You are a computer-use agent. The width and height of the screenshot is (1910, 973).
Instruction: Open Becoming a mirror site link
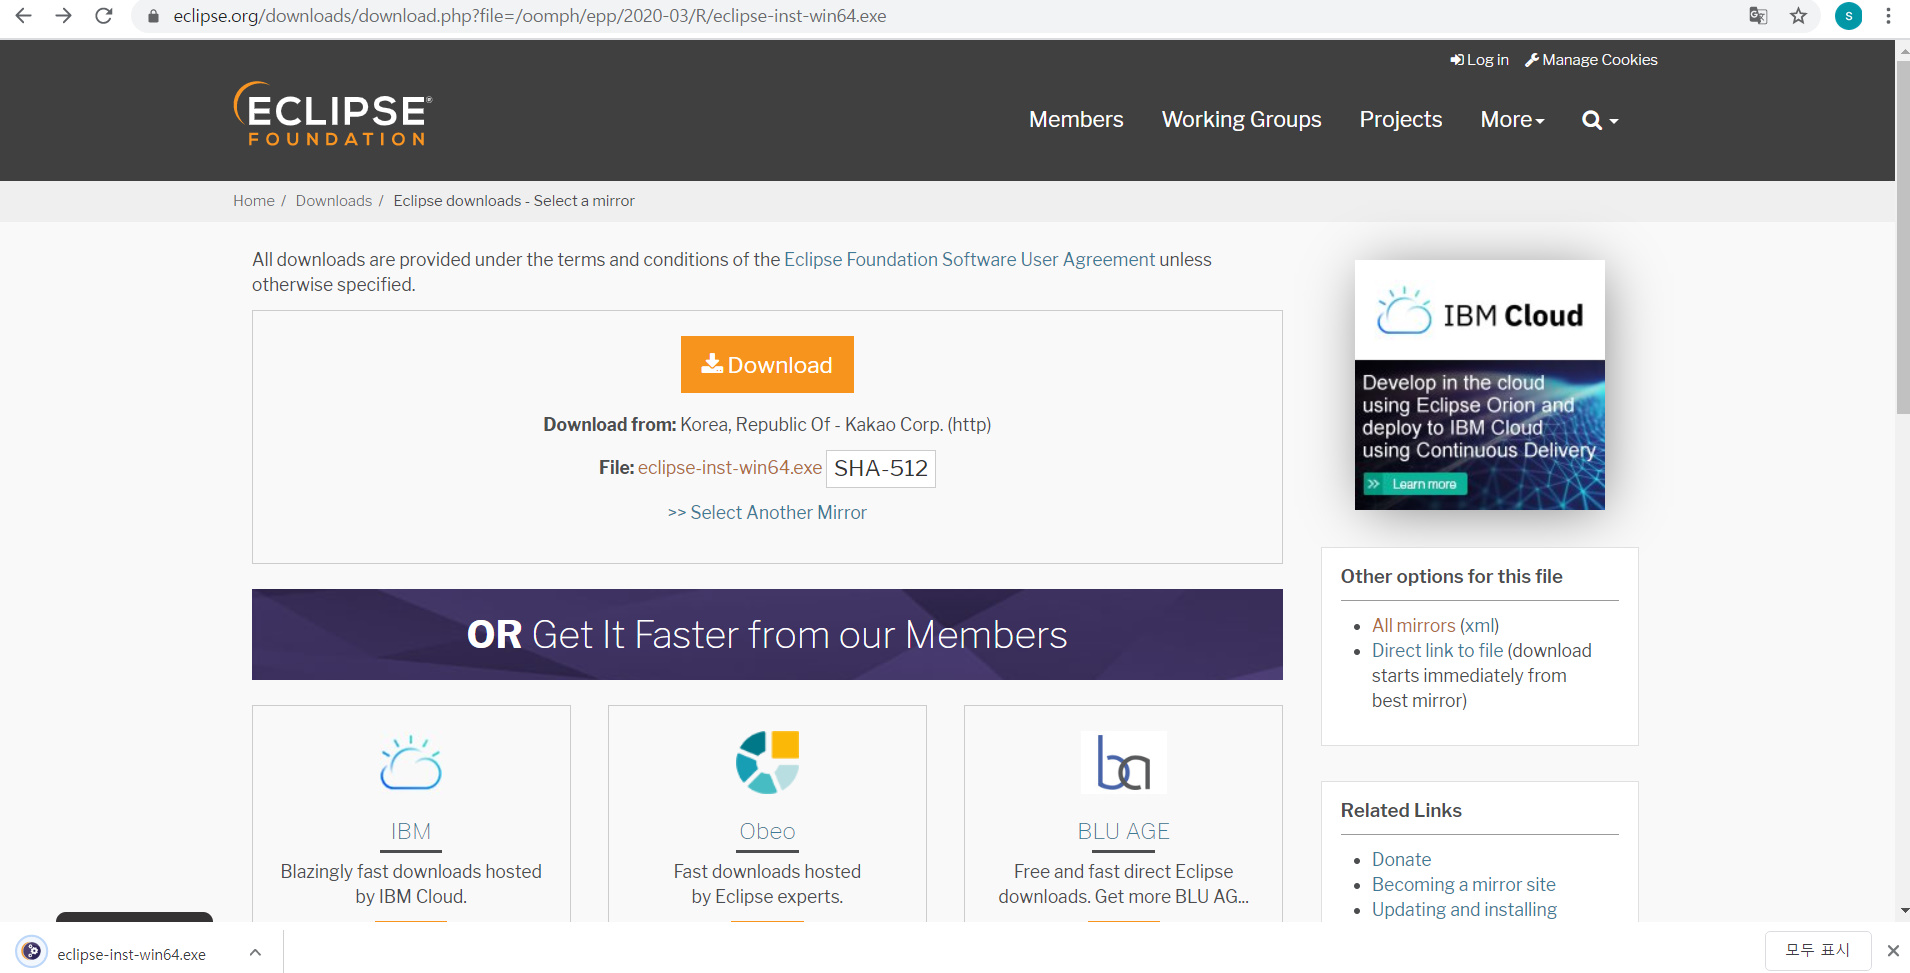1463,885
